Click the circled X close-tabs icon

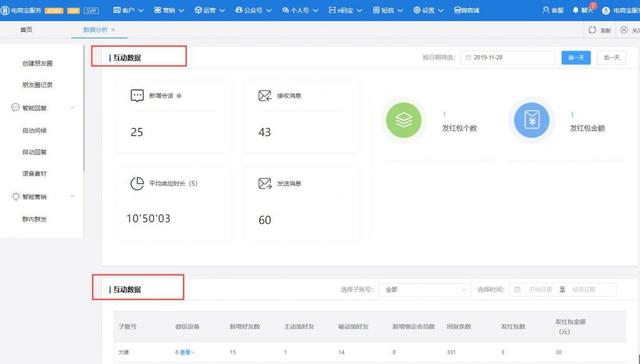tap(624, 30)
